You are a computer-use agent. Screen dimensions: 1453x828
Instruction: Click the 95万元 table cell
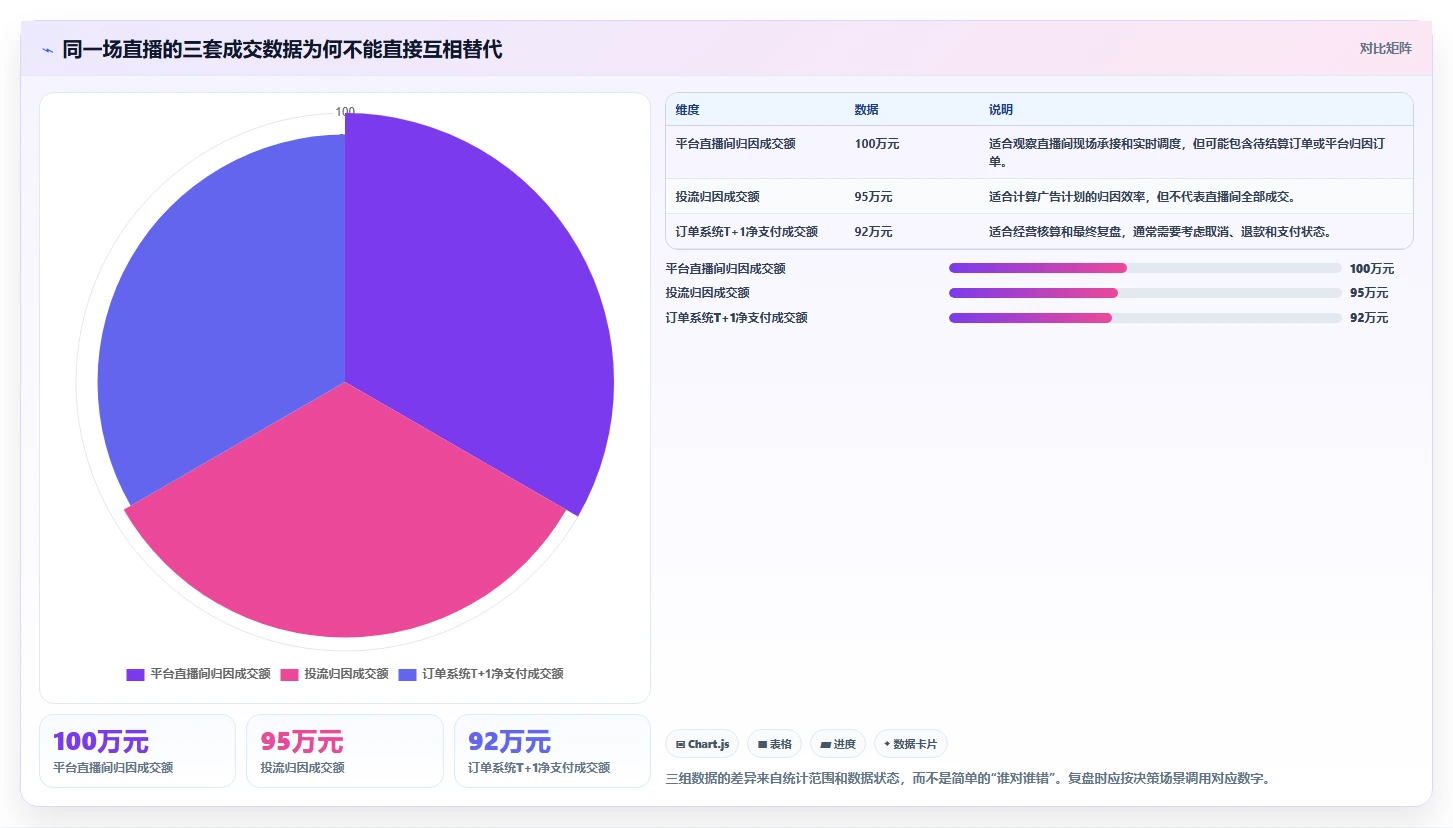click(x=873, y=196)
